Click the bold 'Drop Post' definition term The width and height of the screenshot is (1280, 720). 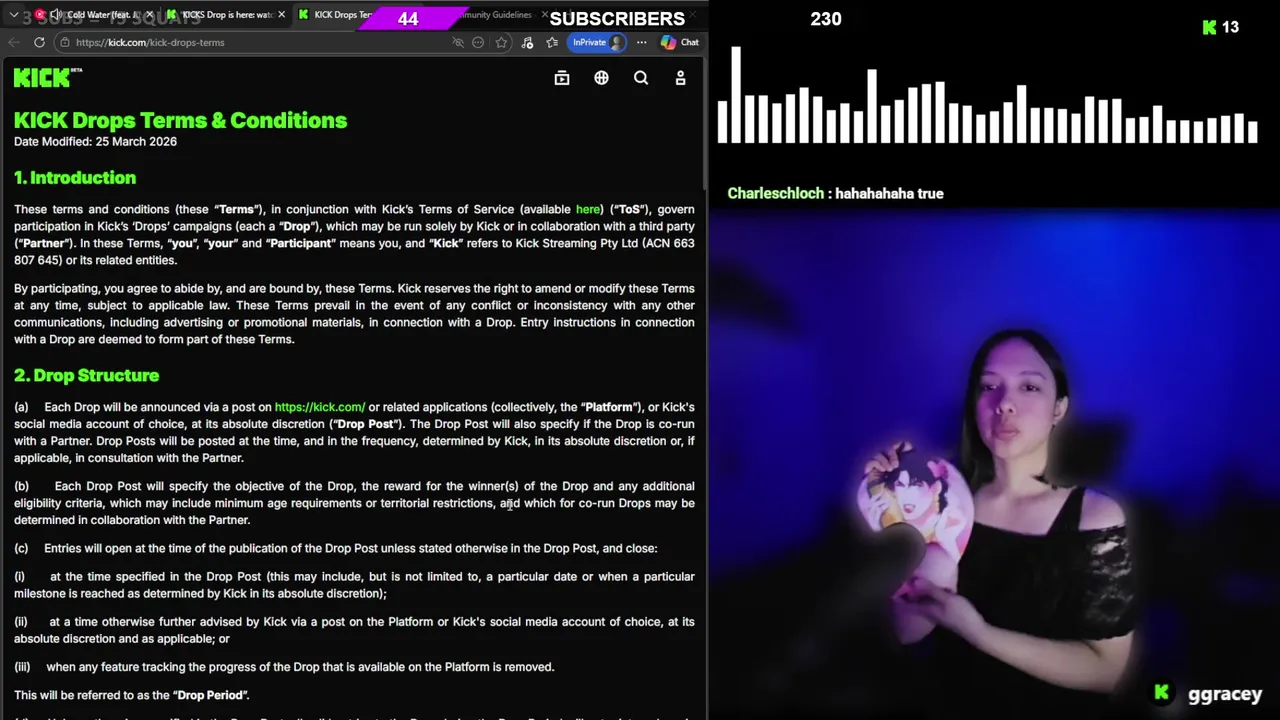(366, 424)
